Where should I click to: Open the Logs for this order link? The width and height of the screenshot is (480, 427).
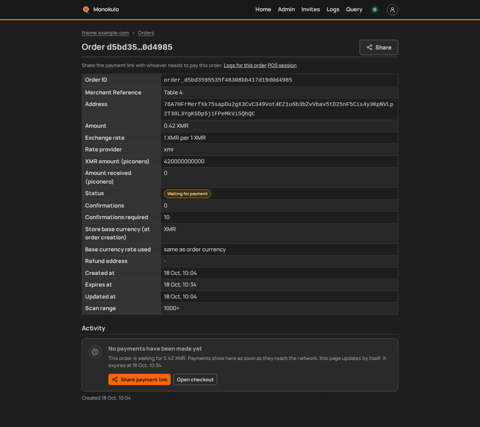pyautogui.click(x=245, y=65)
